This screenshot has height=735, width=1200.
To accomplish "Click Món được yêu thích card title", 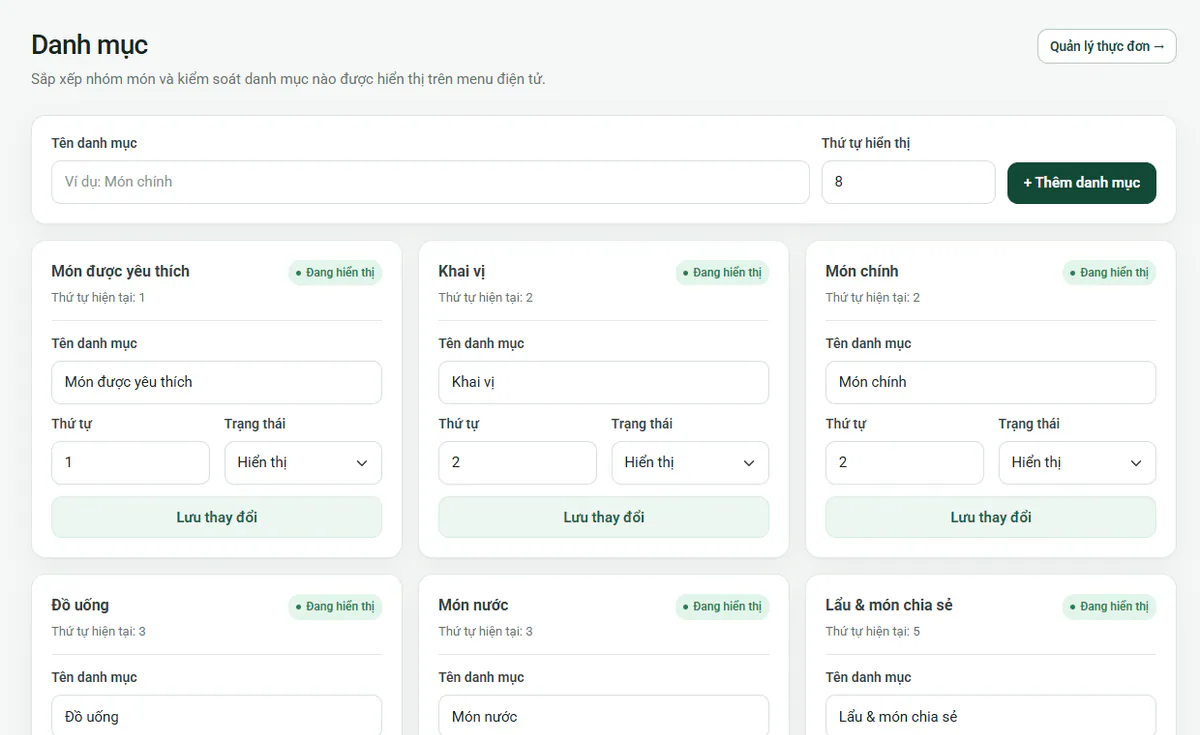I will [121, 271].
